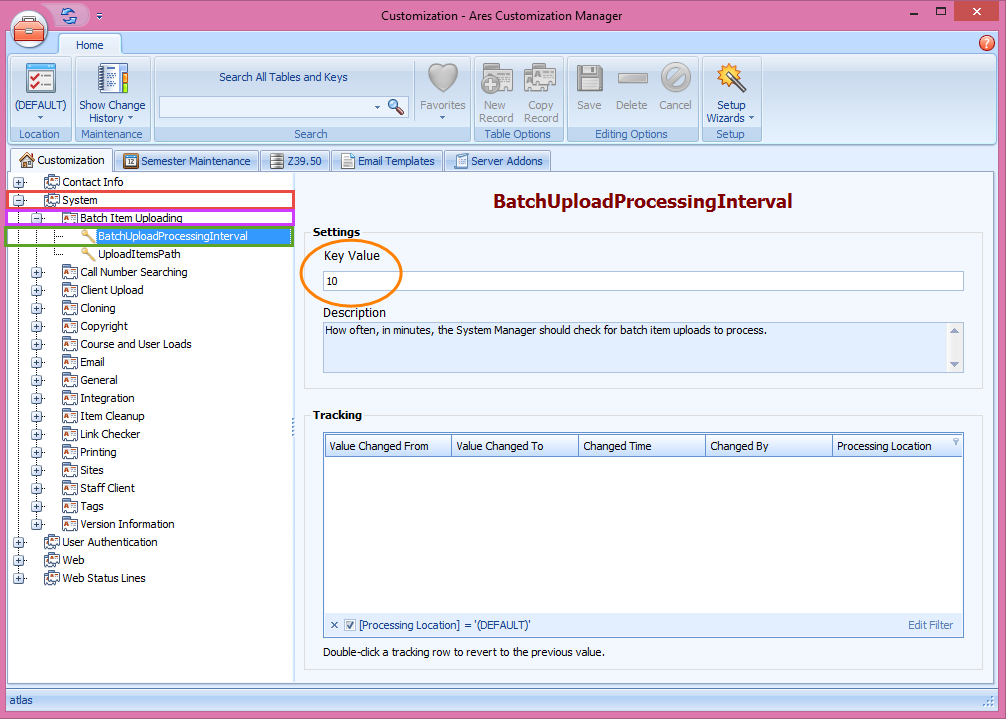Open the Favorites heart icon

[442, 85]
